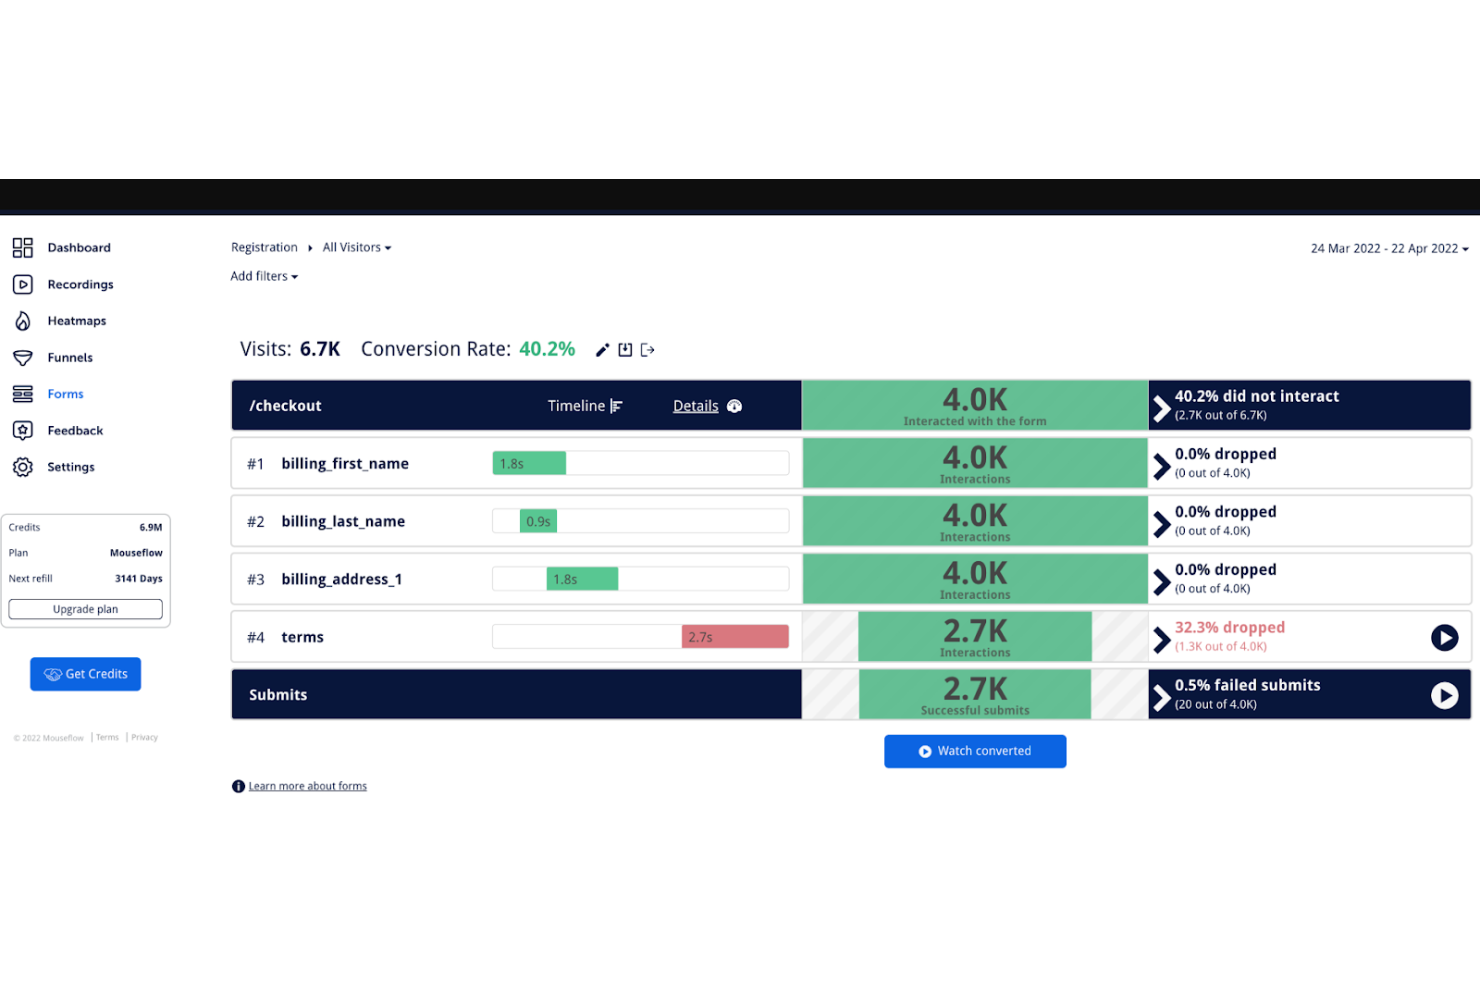
Task: Open the Learn more about forms link
Action: click(x=307, y=785)
